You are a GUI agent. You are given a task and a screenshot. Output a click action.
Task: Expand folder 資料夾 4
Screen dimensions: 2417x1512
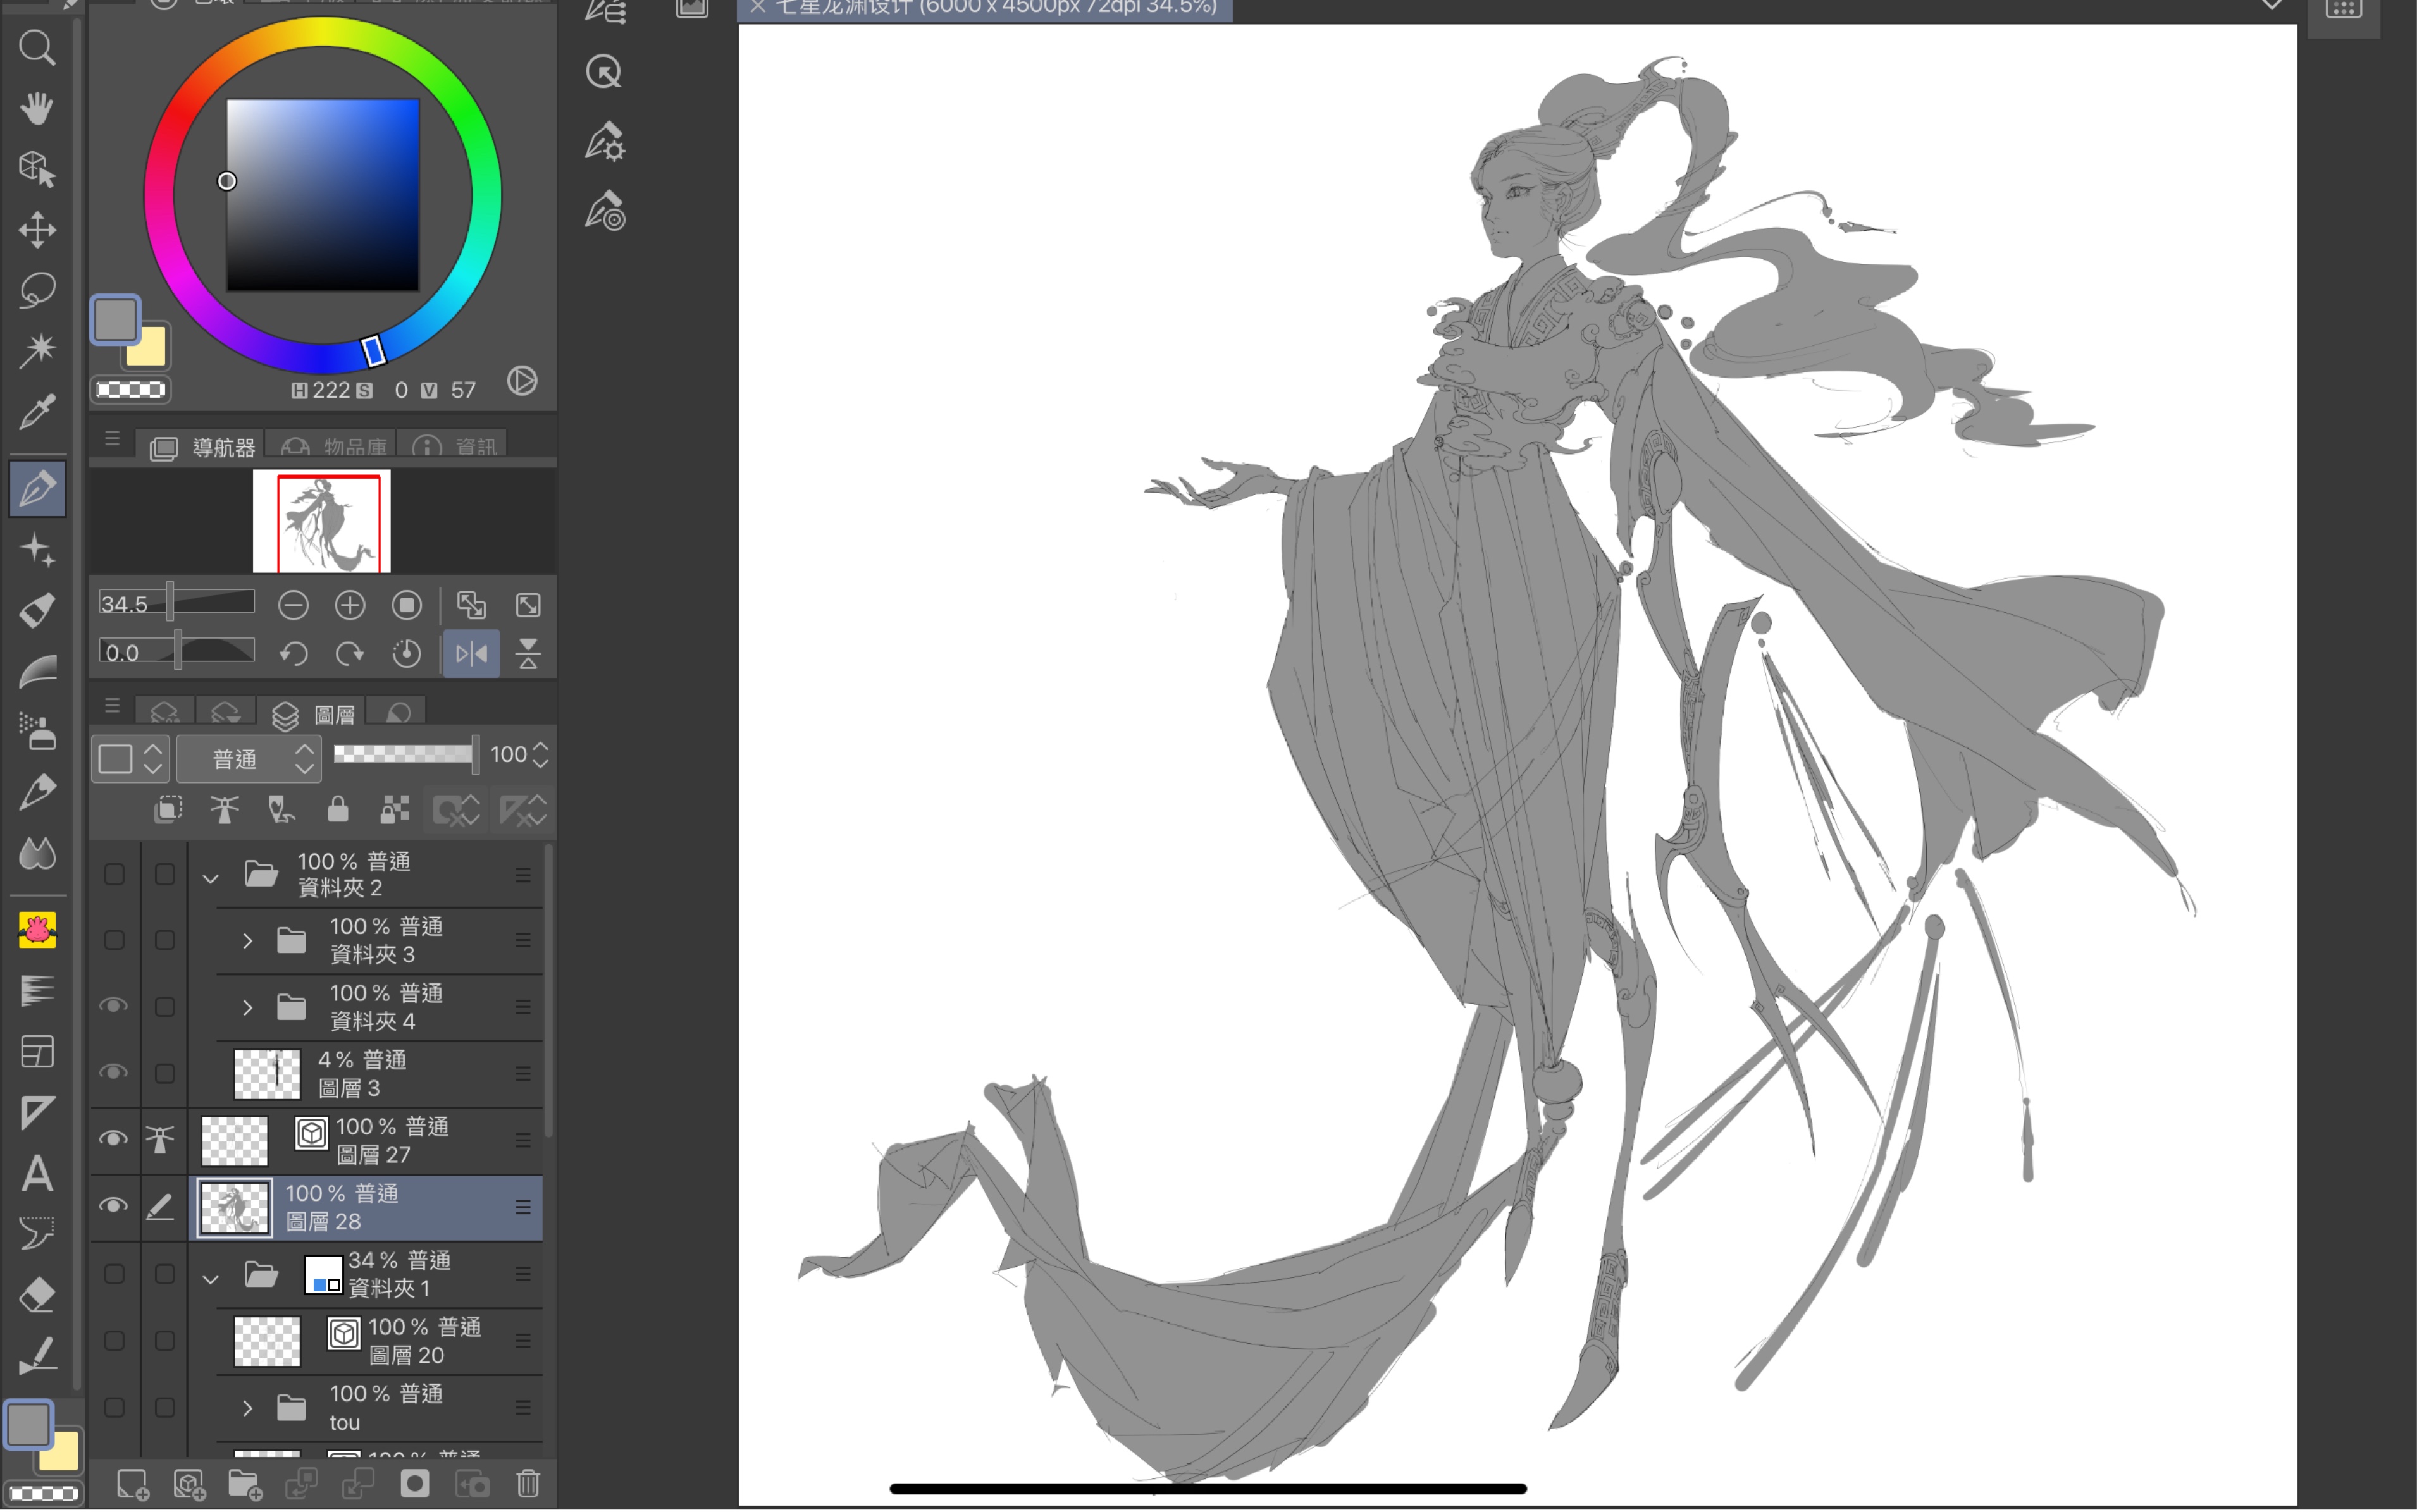[x=247, y=1007]
